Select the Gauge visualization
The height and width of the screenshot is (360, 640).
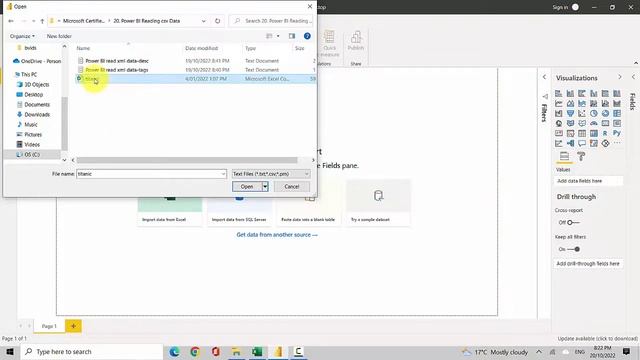pyautogui.click(x=593, y=123)
